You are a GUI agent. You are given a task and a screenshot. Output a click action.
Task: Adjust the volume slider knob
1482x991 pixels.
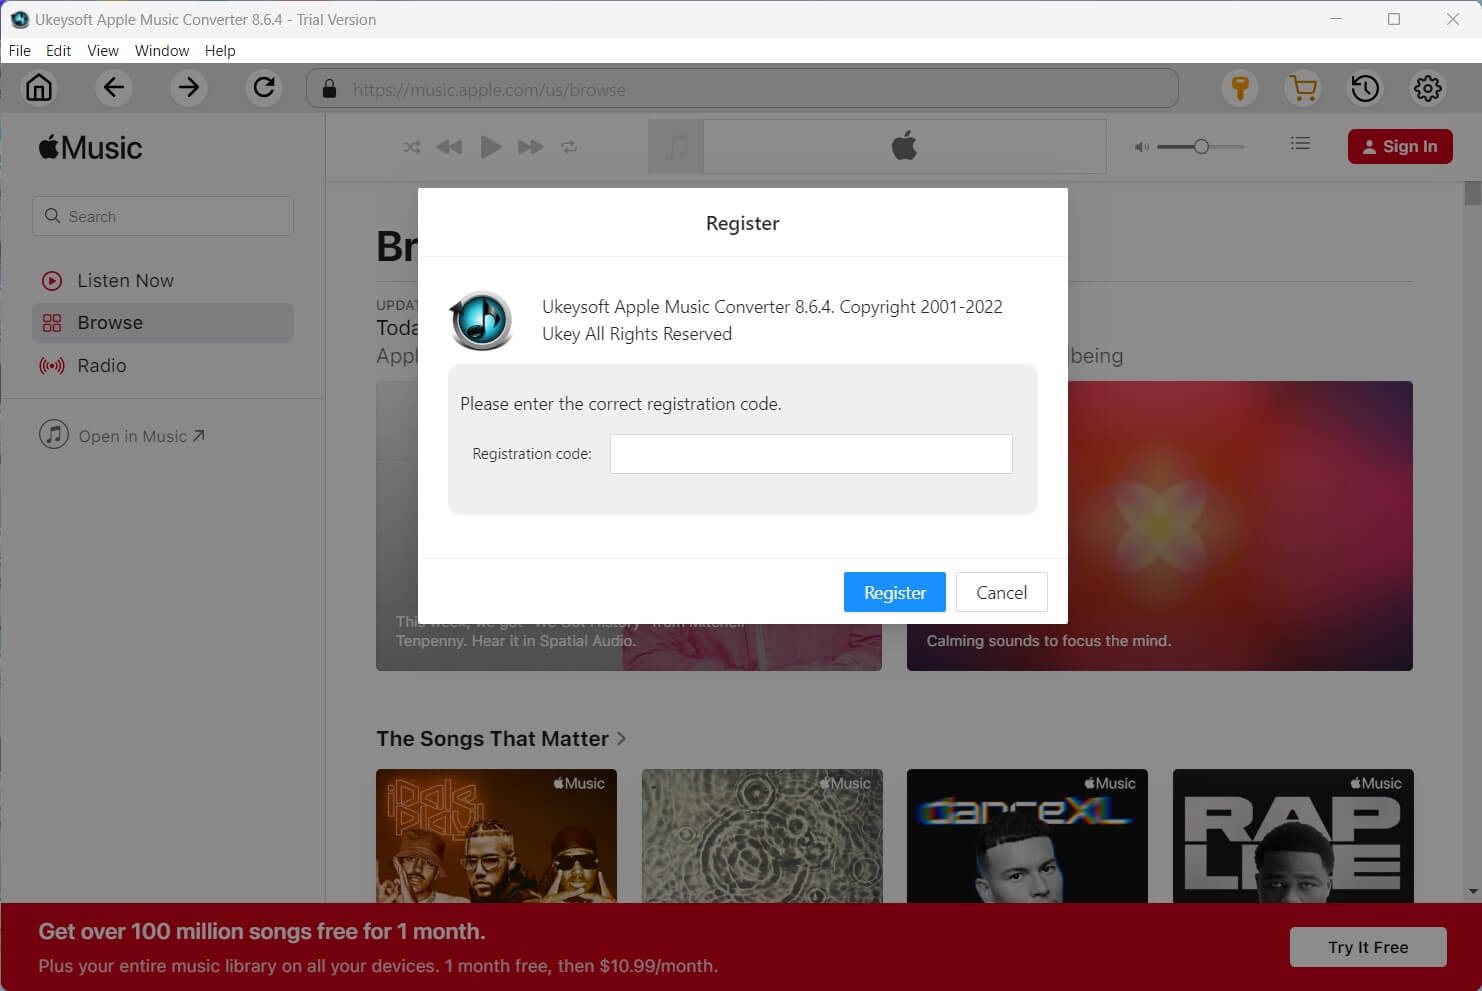click(1201, 147)
